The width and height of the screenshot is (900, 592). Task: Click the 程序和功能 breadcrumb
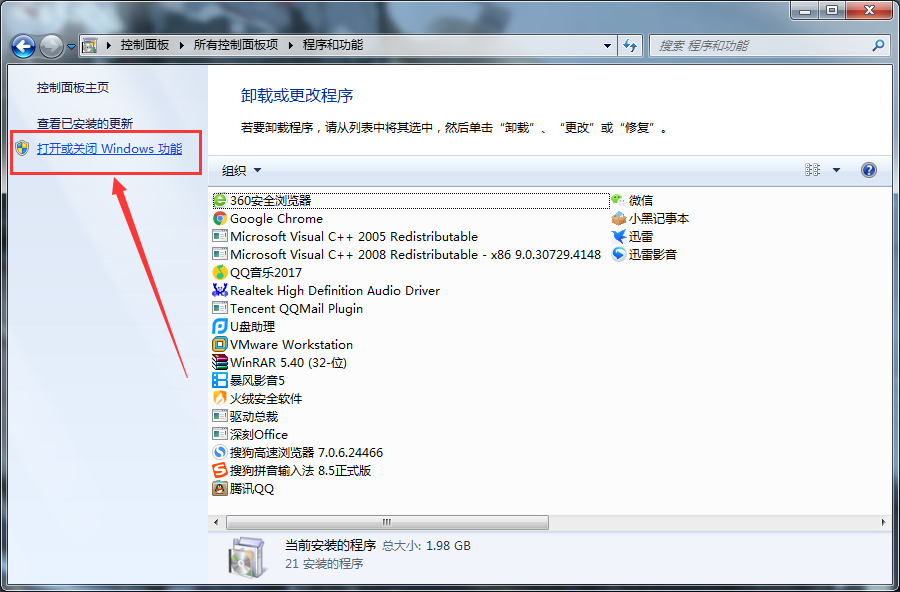tap(333, 45)
